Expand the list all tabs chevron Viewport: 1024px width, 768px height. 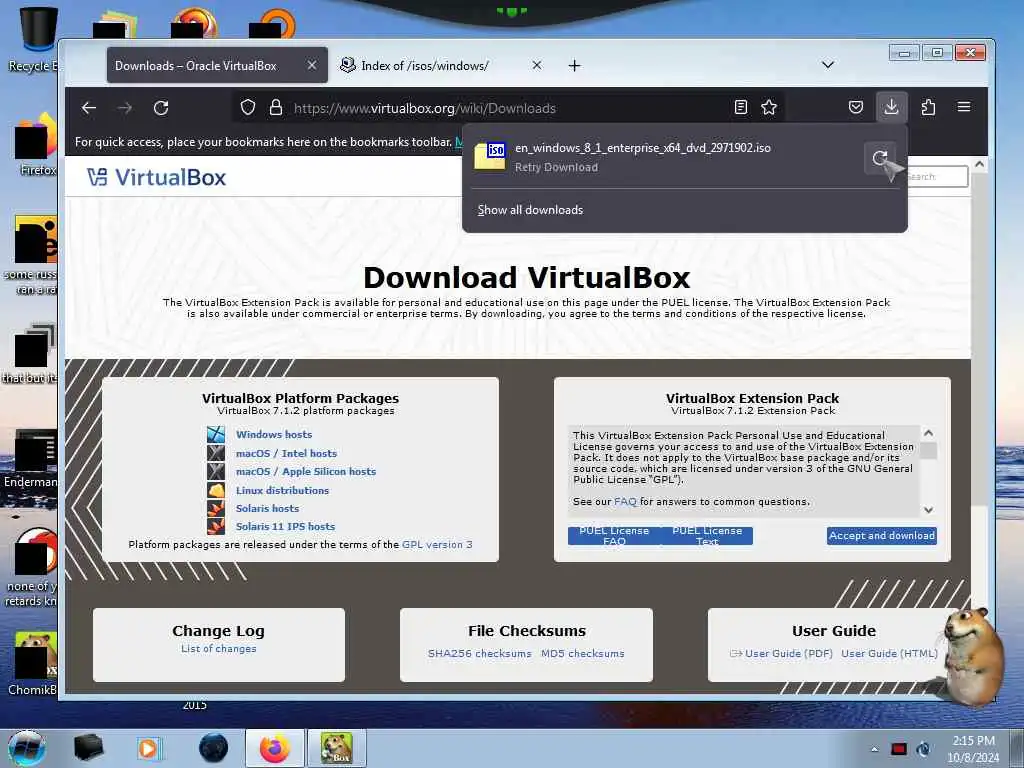827,65
